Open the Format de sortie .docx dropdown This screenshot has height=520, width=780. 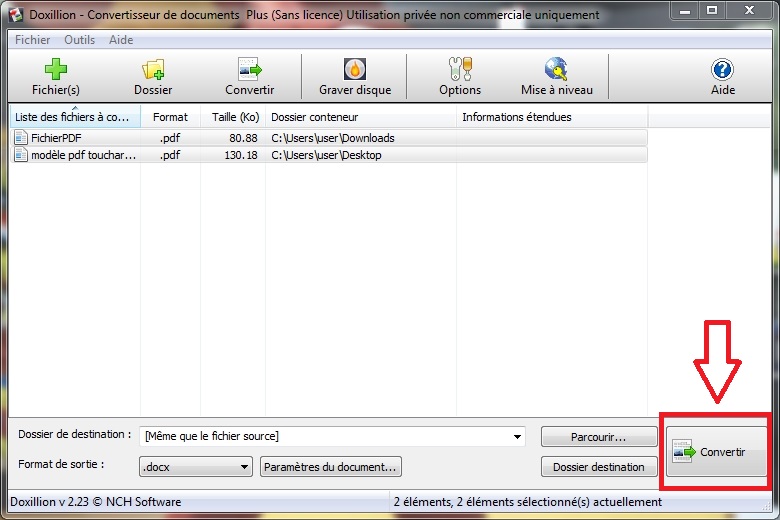tap(245, 467)
